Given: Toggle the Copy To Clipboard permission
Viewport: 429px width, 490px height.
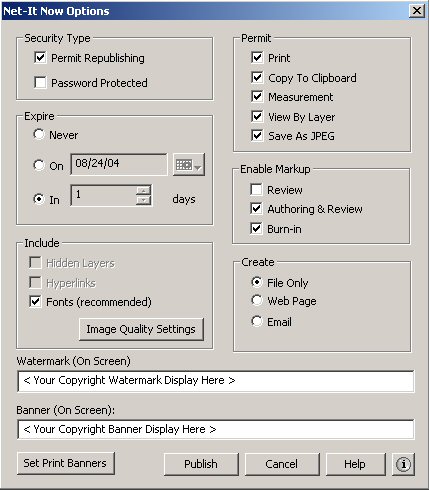Looking at the screenshot, I should (x=257, y=77).
